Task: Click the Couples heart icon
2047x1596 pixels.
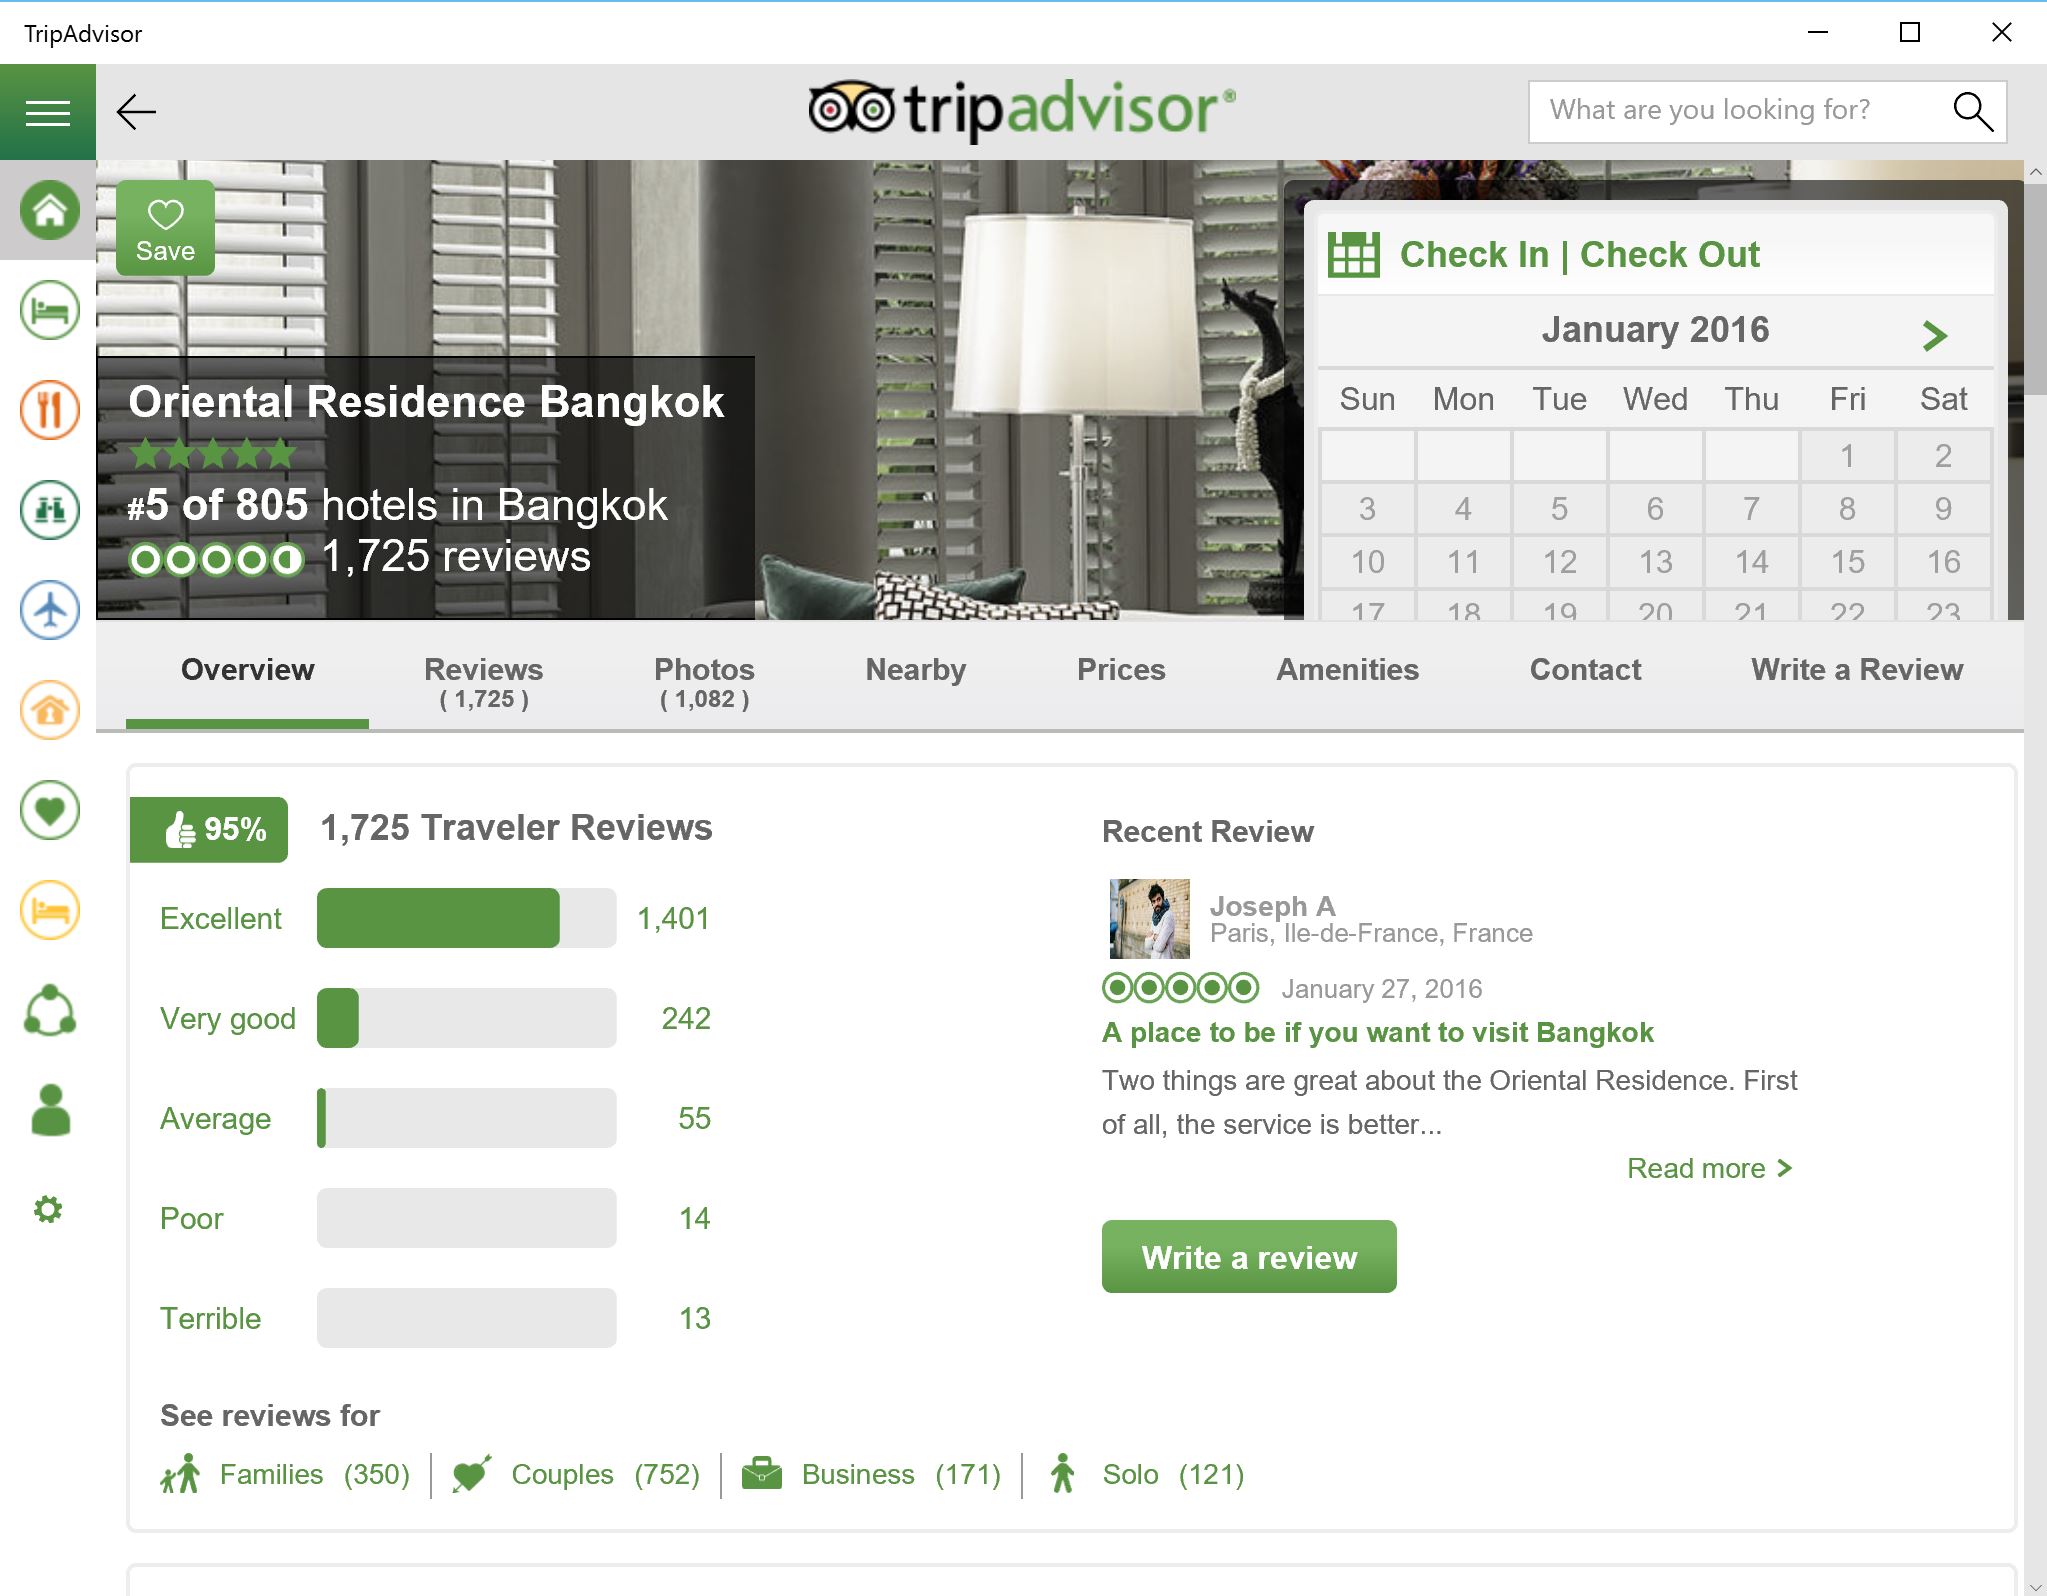Action: click(471, 1474)
